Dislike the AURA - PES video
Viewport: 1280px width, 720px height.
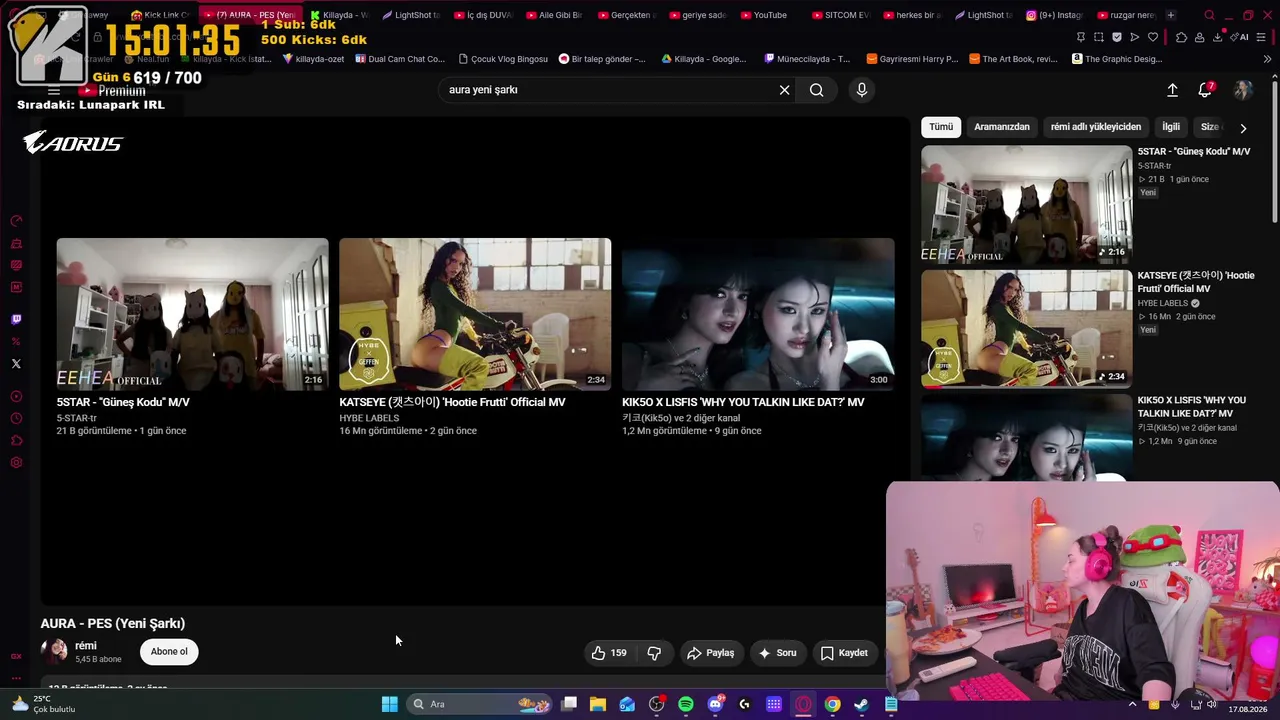[654, 653]
